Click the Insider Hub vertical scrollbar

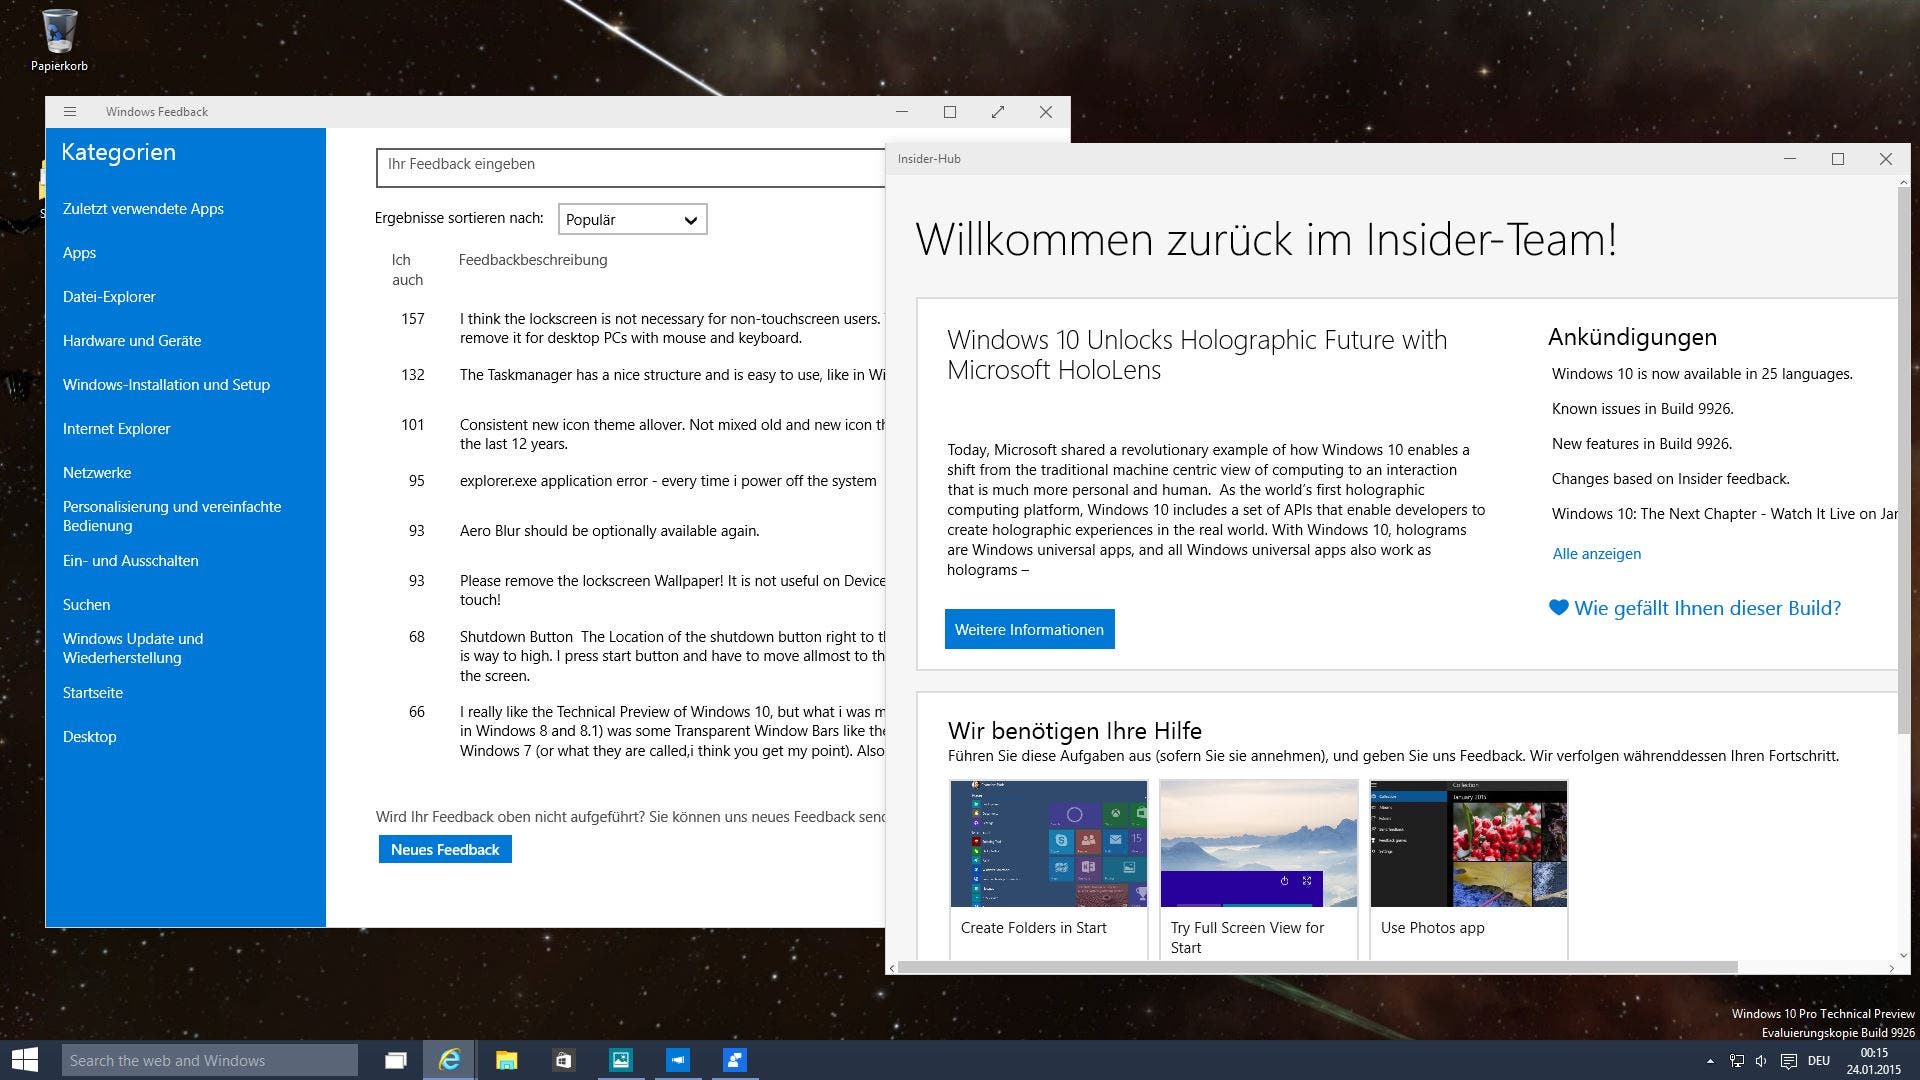(1903, 458)
